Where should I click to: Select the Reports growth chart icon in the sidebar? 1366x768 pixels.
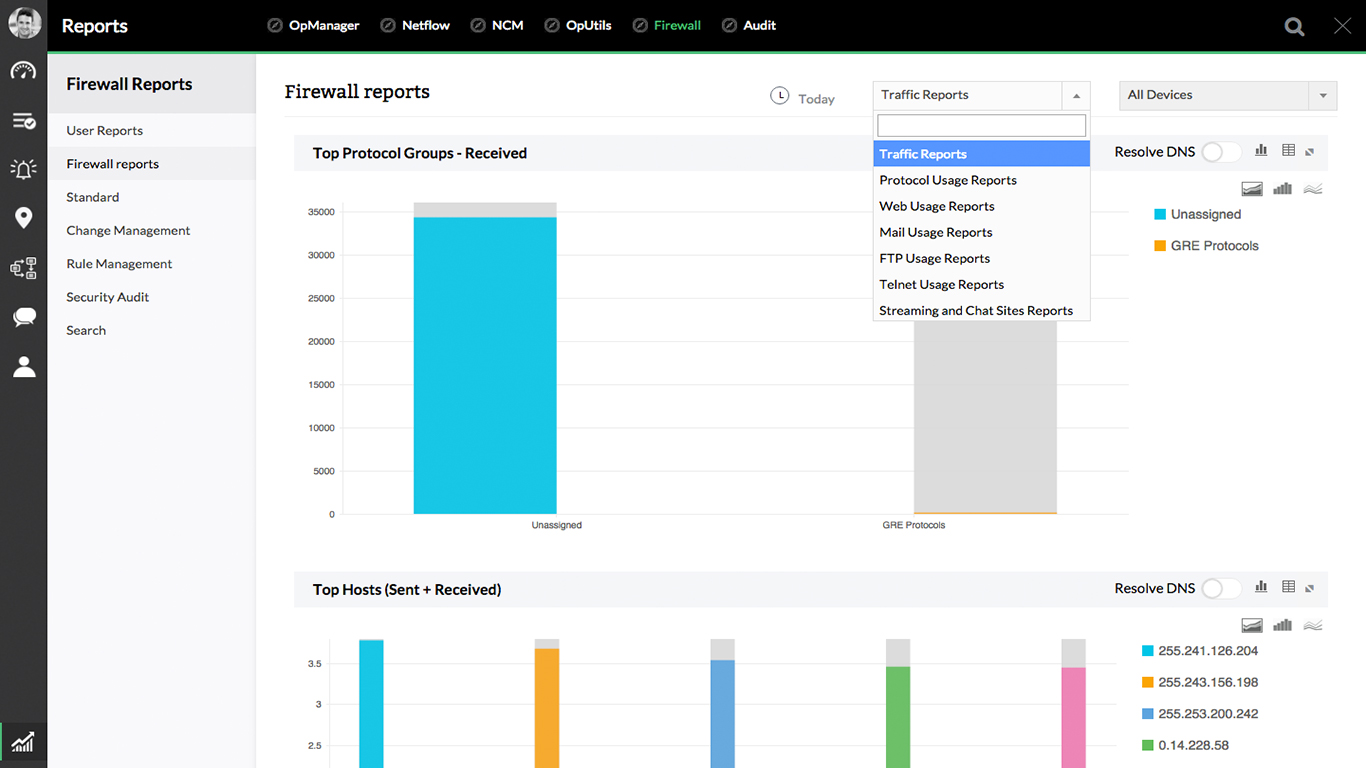pos(24,742)
